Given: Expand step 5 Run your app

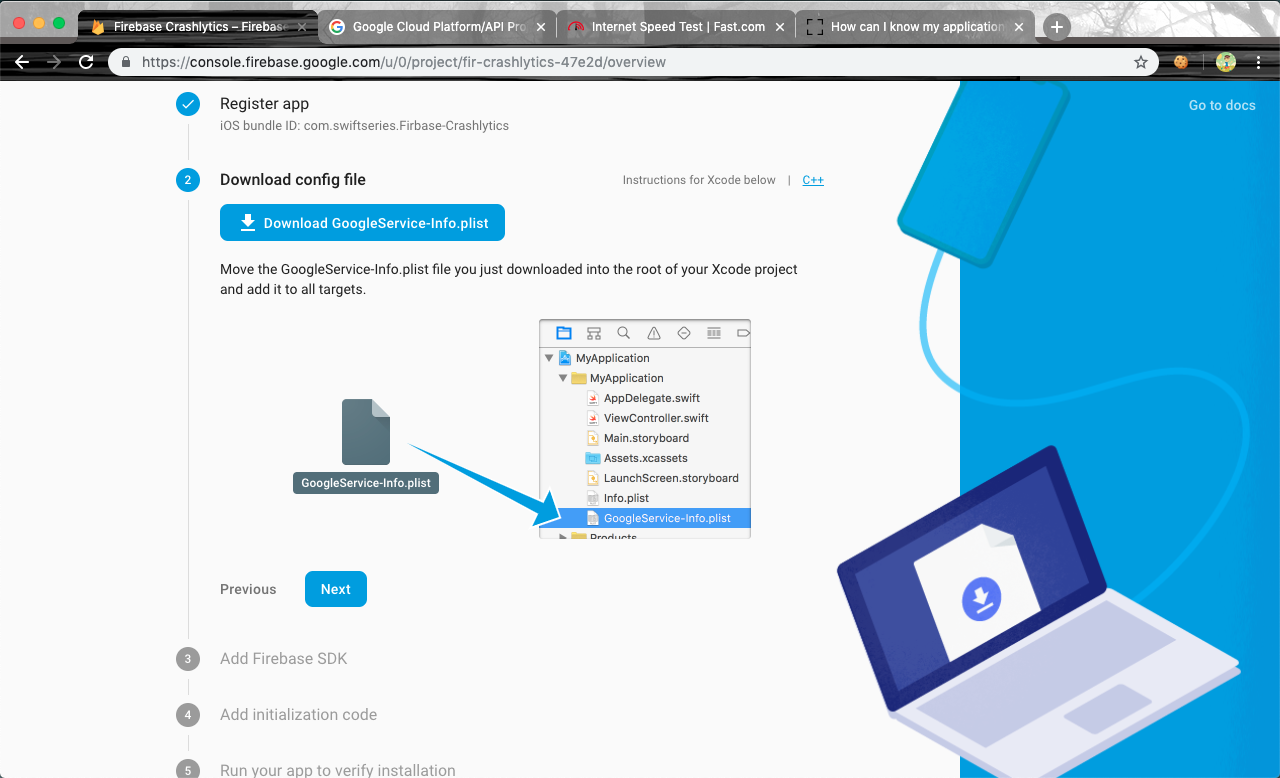Looking at the screenshot, I should (x=337, y=770).
